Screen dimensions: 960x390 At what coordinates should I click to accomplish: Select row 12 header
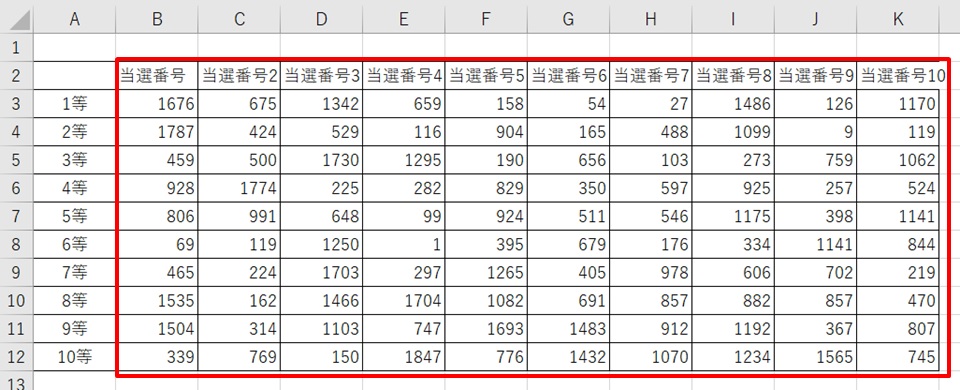[17, 356]
